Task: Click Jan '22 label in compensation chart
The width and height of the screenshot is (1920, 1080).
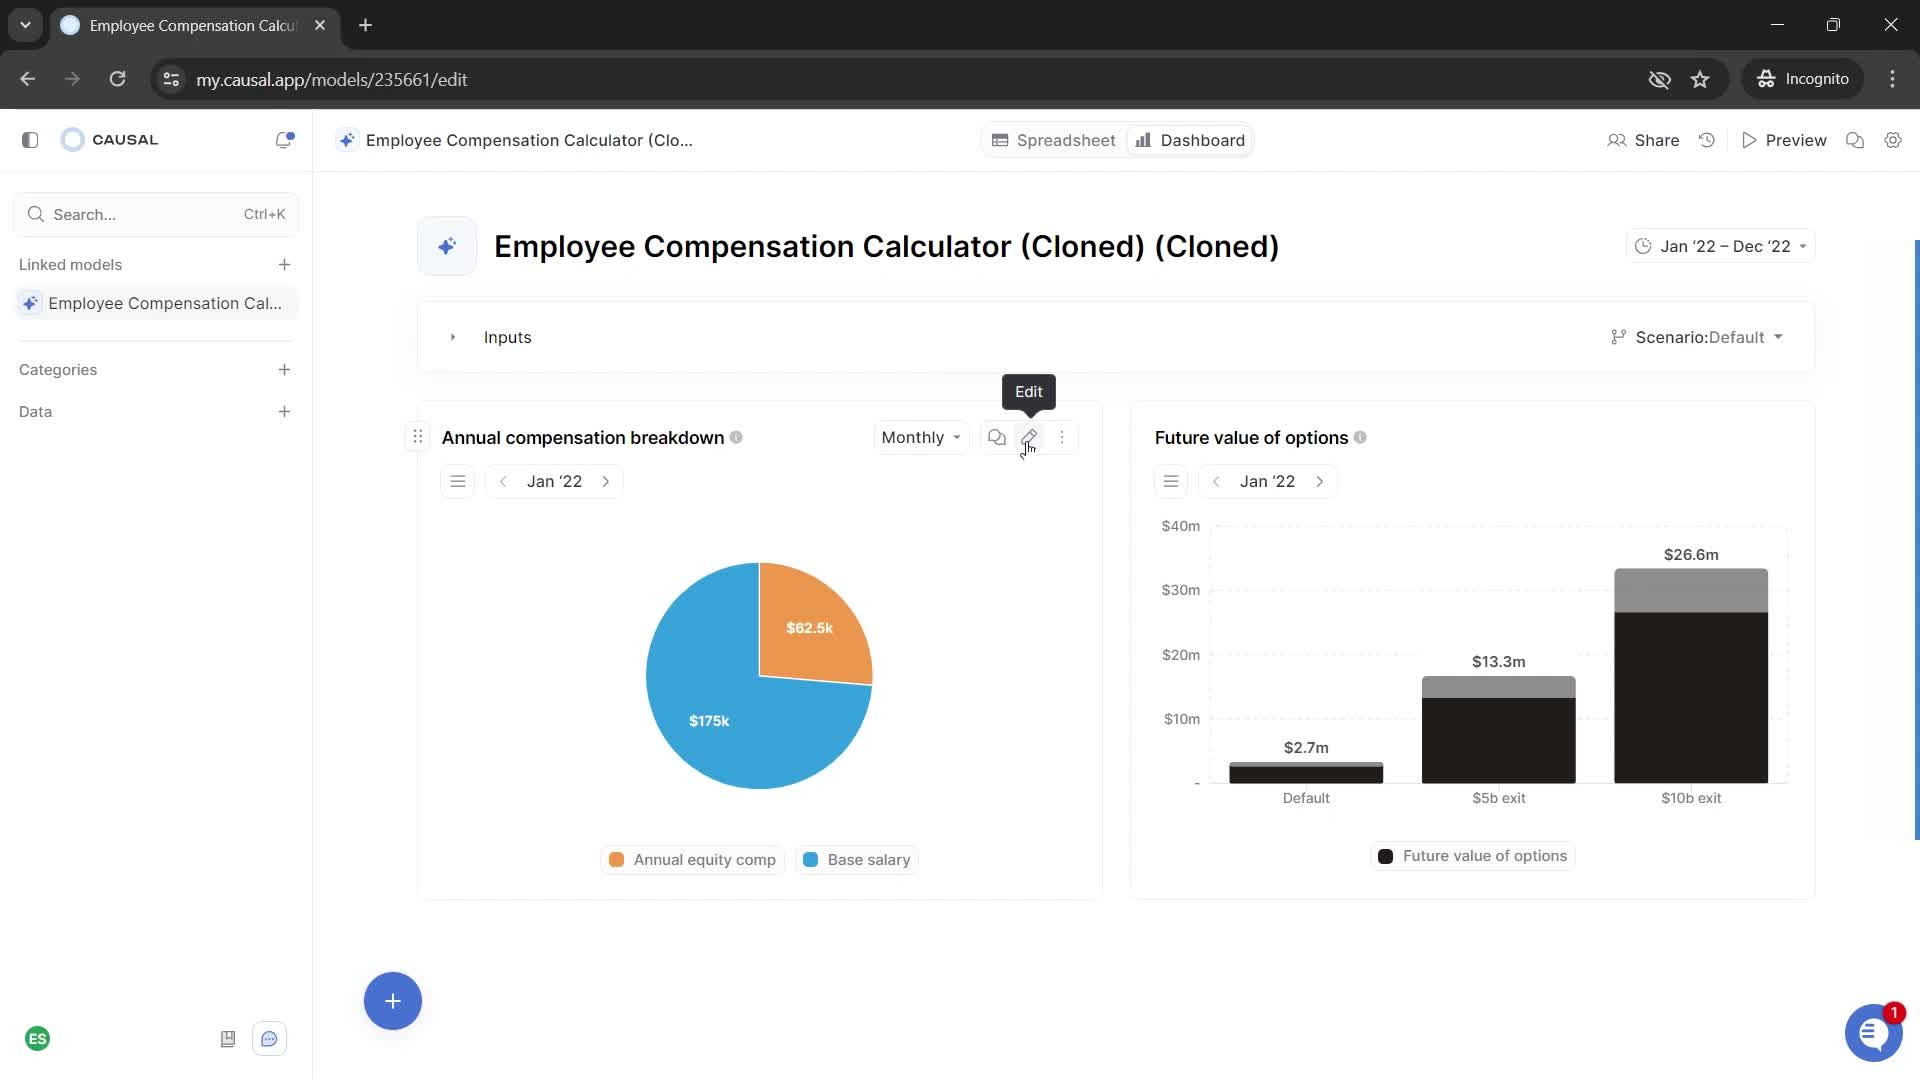Action: coord(554,481)
